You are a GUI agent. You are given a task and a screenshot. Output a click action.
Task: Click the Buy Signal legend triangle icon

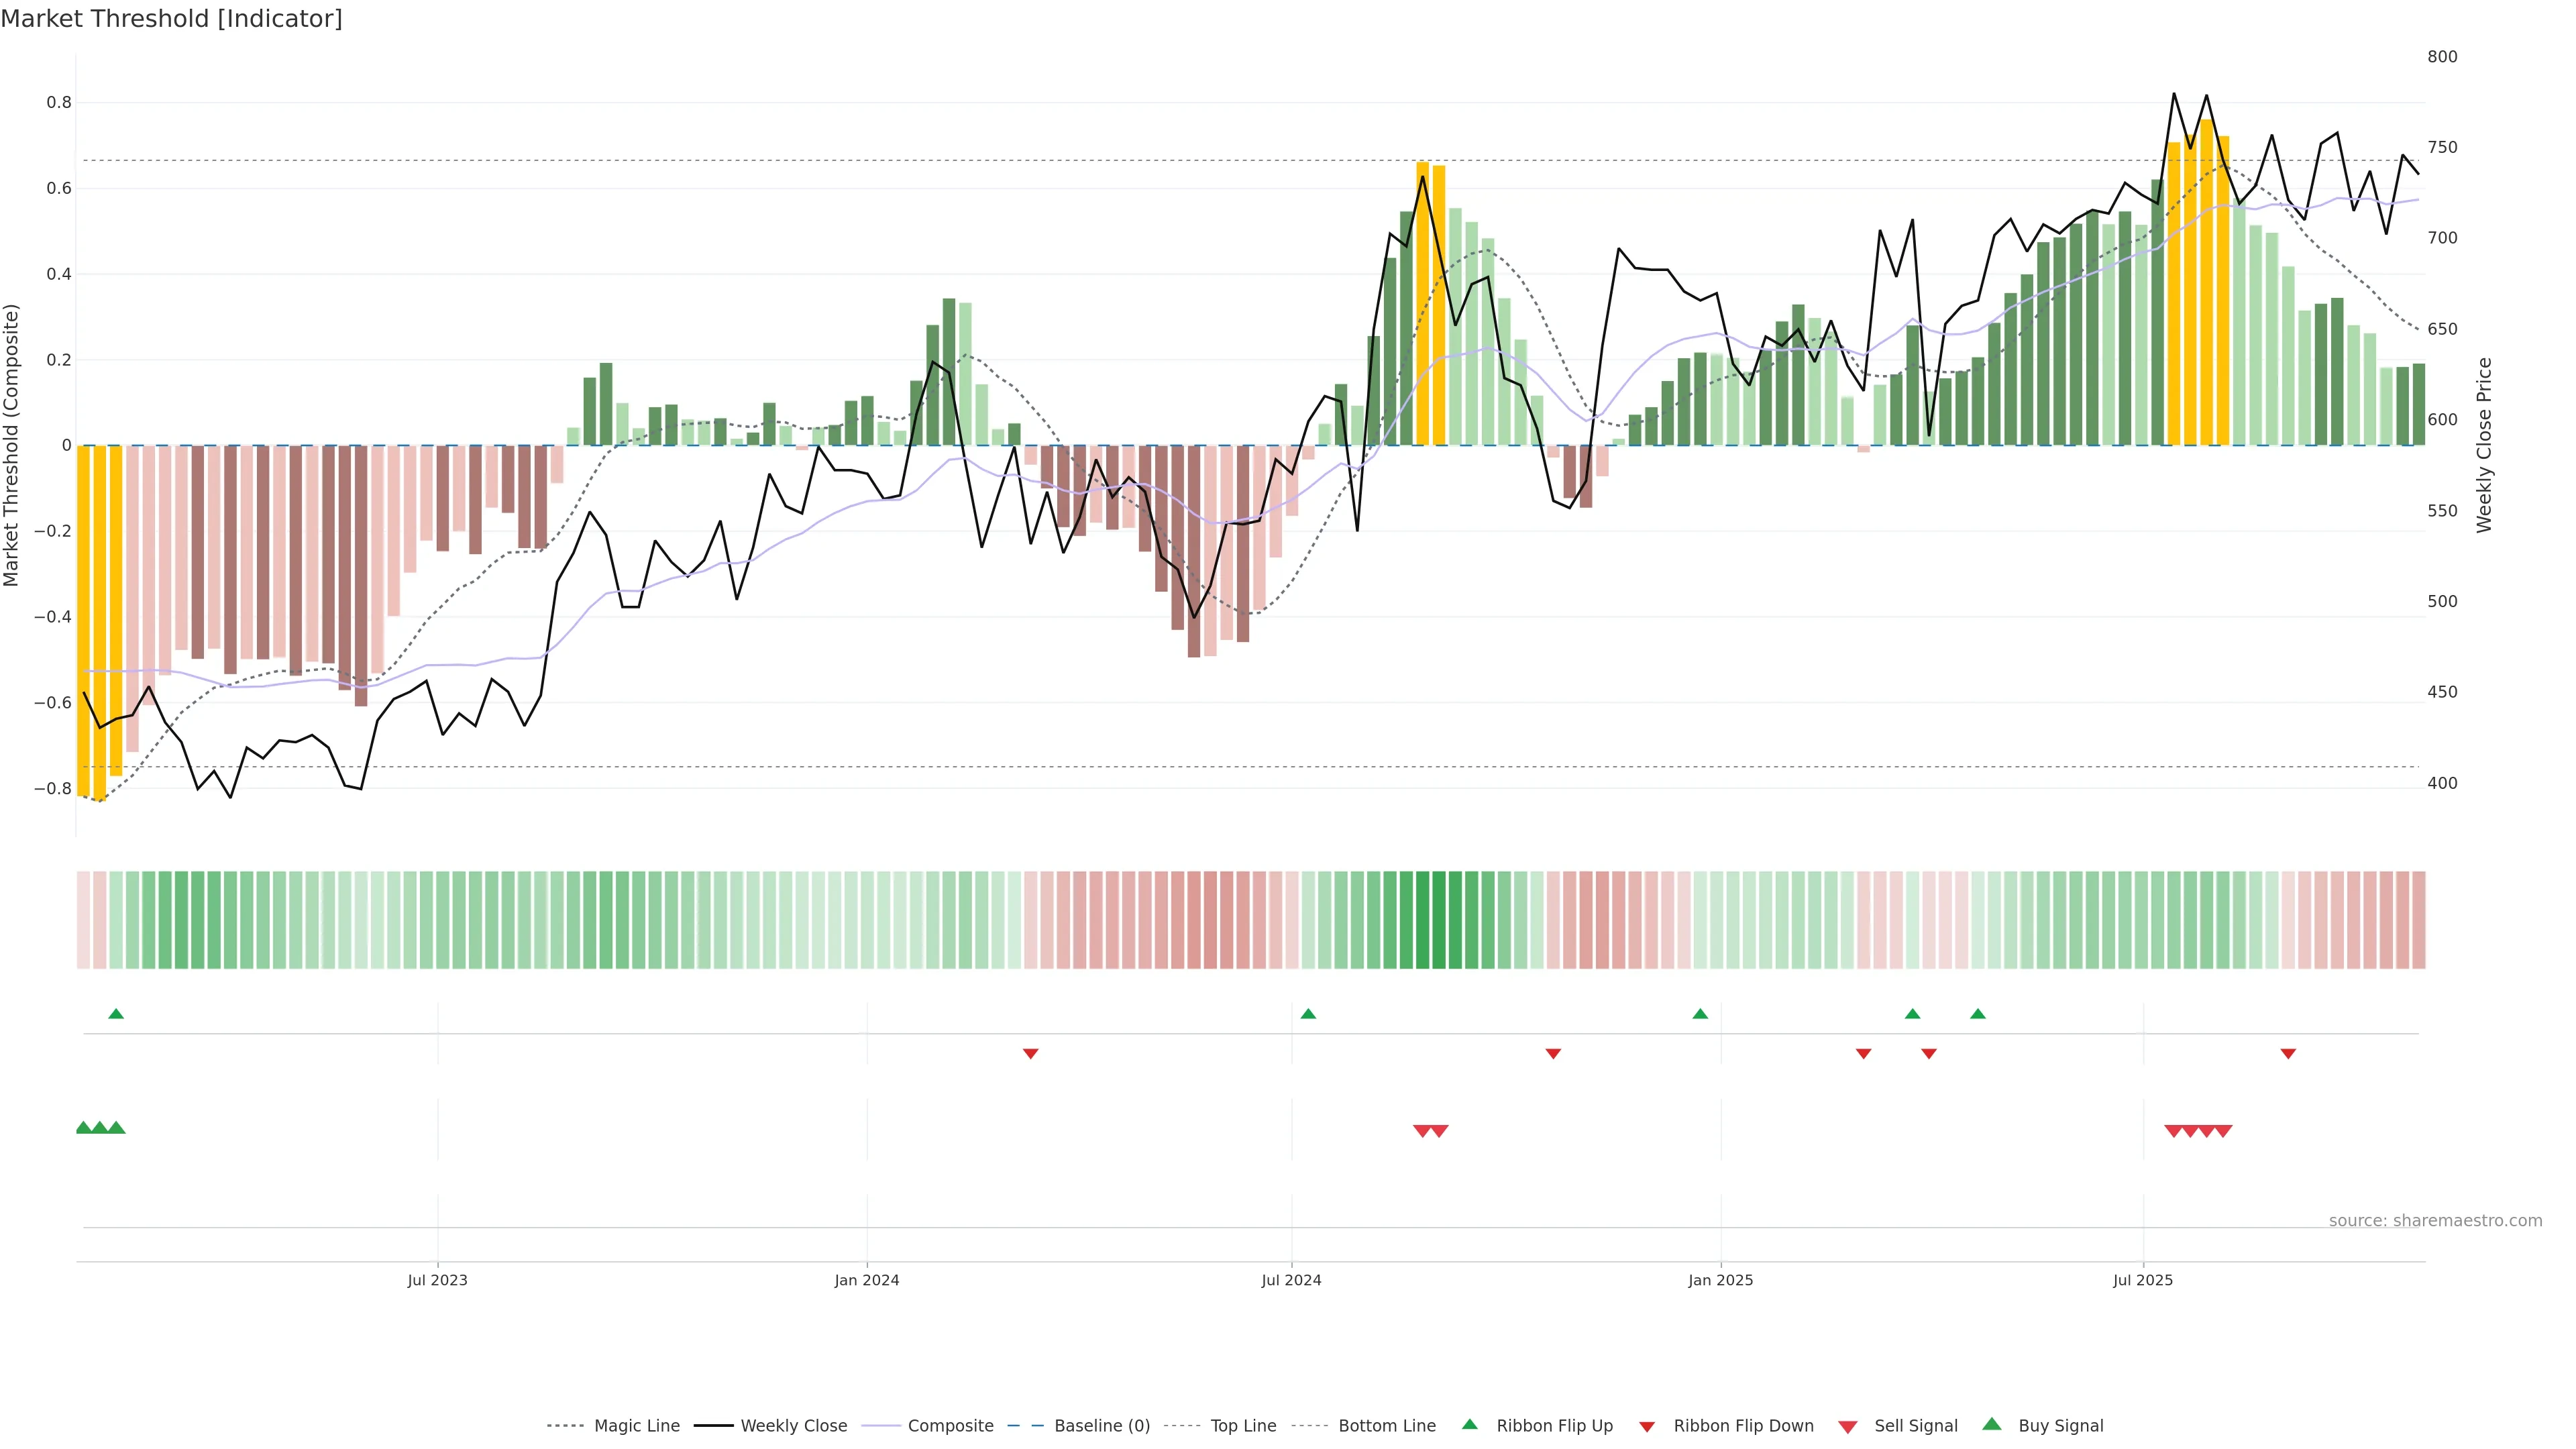pyautogui.click(x=1991, y=1424)
